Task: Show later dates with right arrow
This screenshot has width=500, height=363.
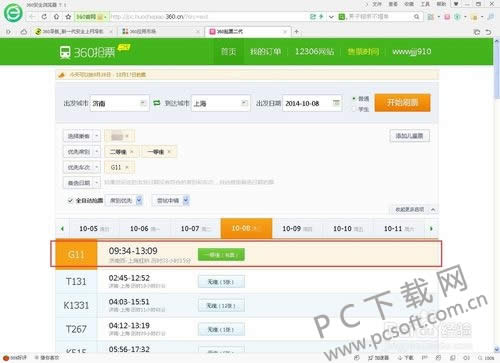Action: 431,229
